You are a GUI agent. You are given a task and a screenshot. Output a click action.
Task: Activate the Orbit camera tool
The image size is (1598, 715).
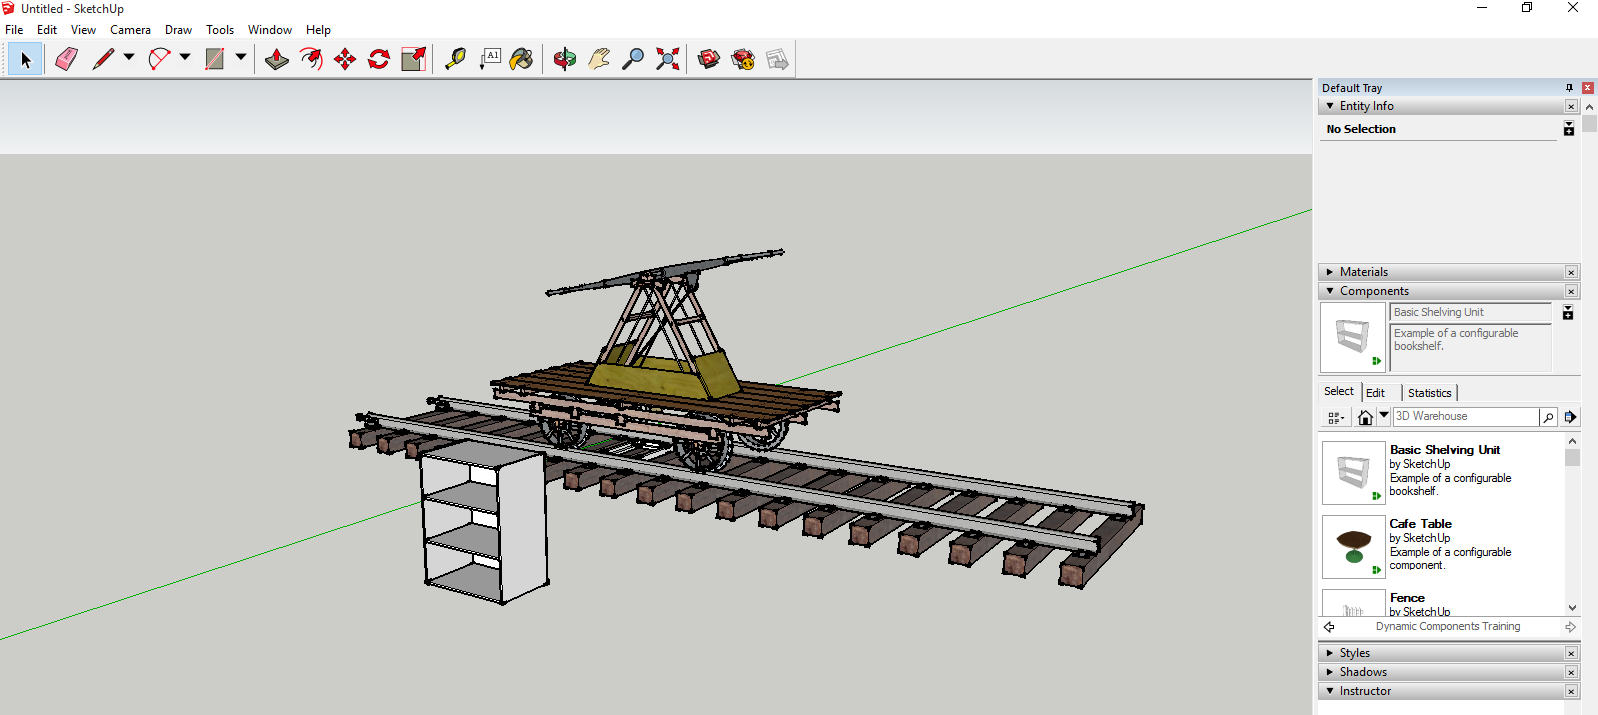coord(565,60)
